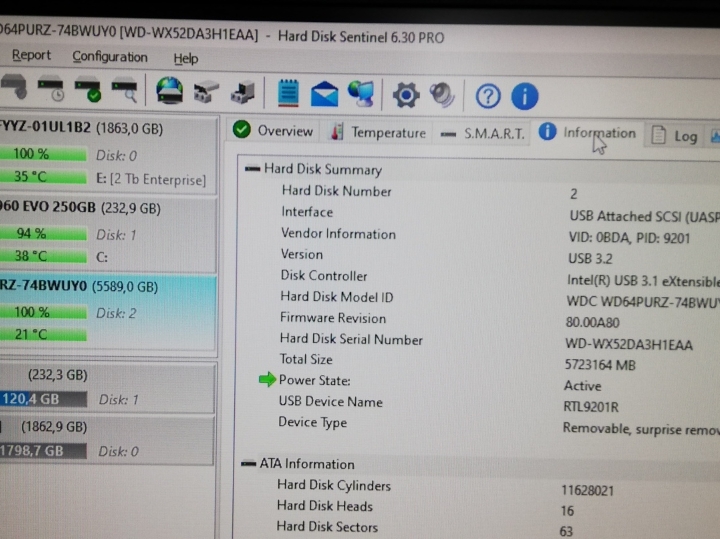Open the blue notepad report icon

point(288,93)
